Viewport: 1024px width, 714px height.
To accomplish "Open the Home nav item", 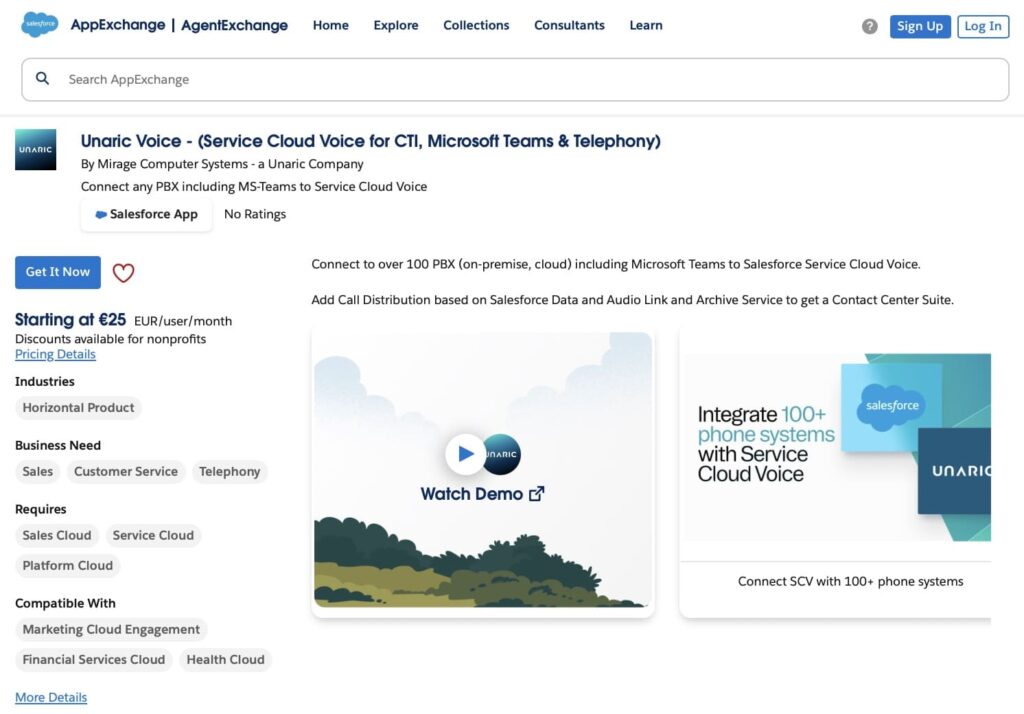I will 330,25.
